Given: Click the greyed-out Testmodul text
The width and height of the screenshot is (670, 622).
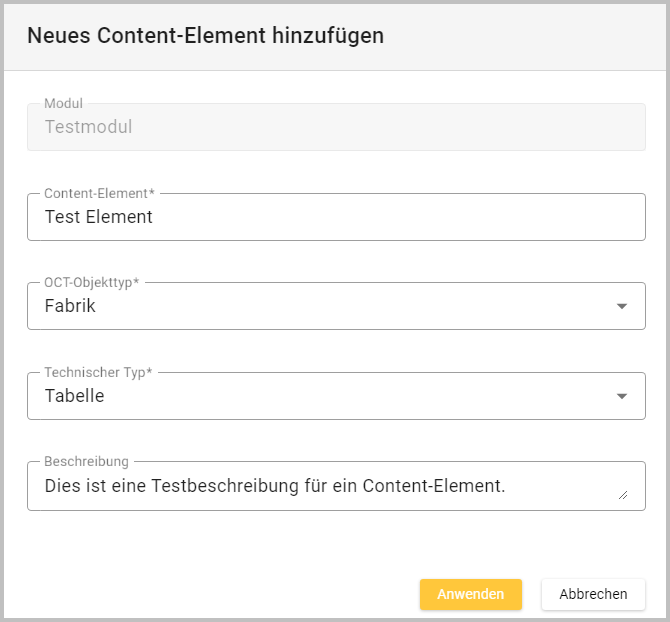Looking at the screenshot, I should (89, 128).
